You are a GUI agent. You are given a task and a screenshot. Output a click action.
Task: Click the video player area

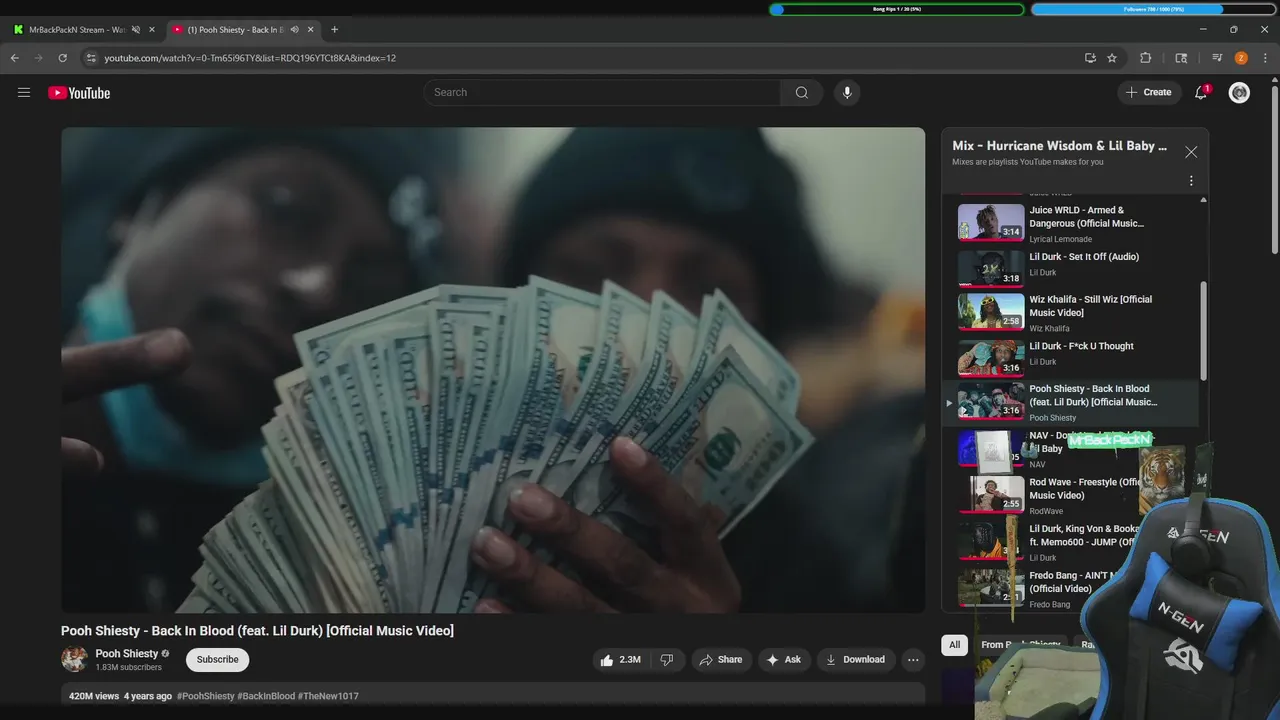[493, 370]
